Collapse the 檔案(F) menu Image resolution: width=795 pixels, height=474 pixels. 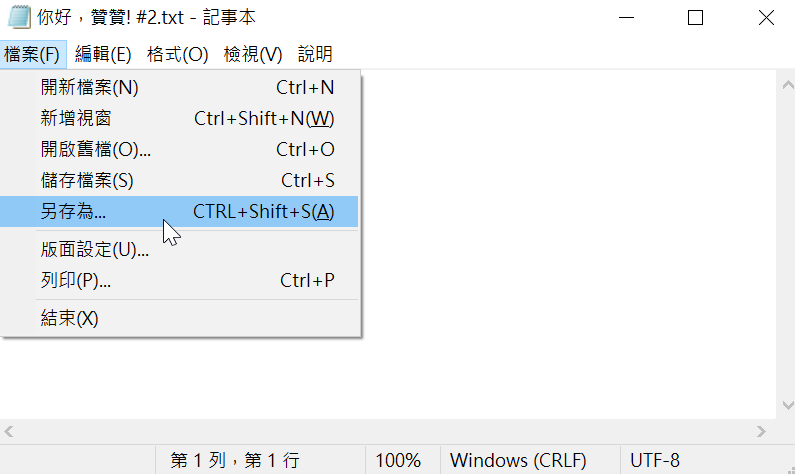pyautogui.click(x=32, y=54)
